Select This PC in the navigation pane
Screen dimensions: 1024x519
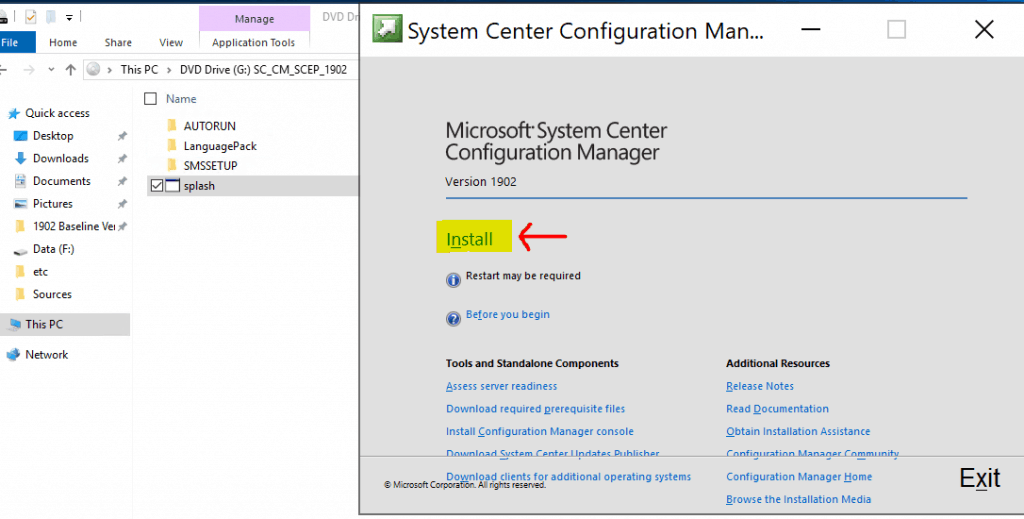click(44, 324)
